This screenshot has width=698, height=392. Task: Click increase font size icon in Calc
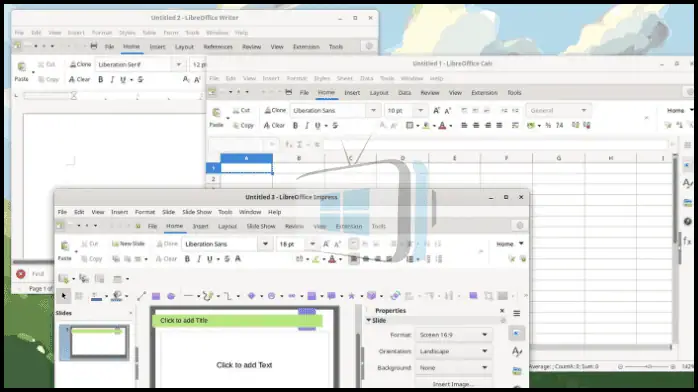436,110
